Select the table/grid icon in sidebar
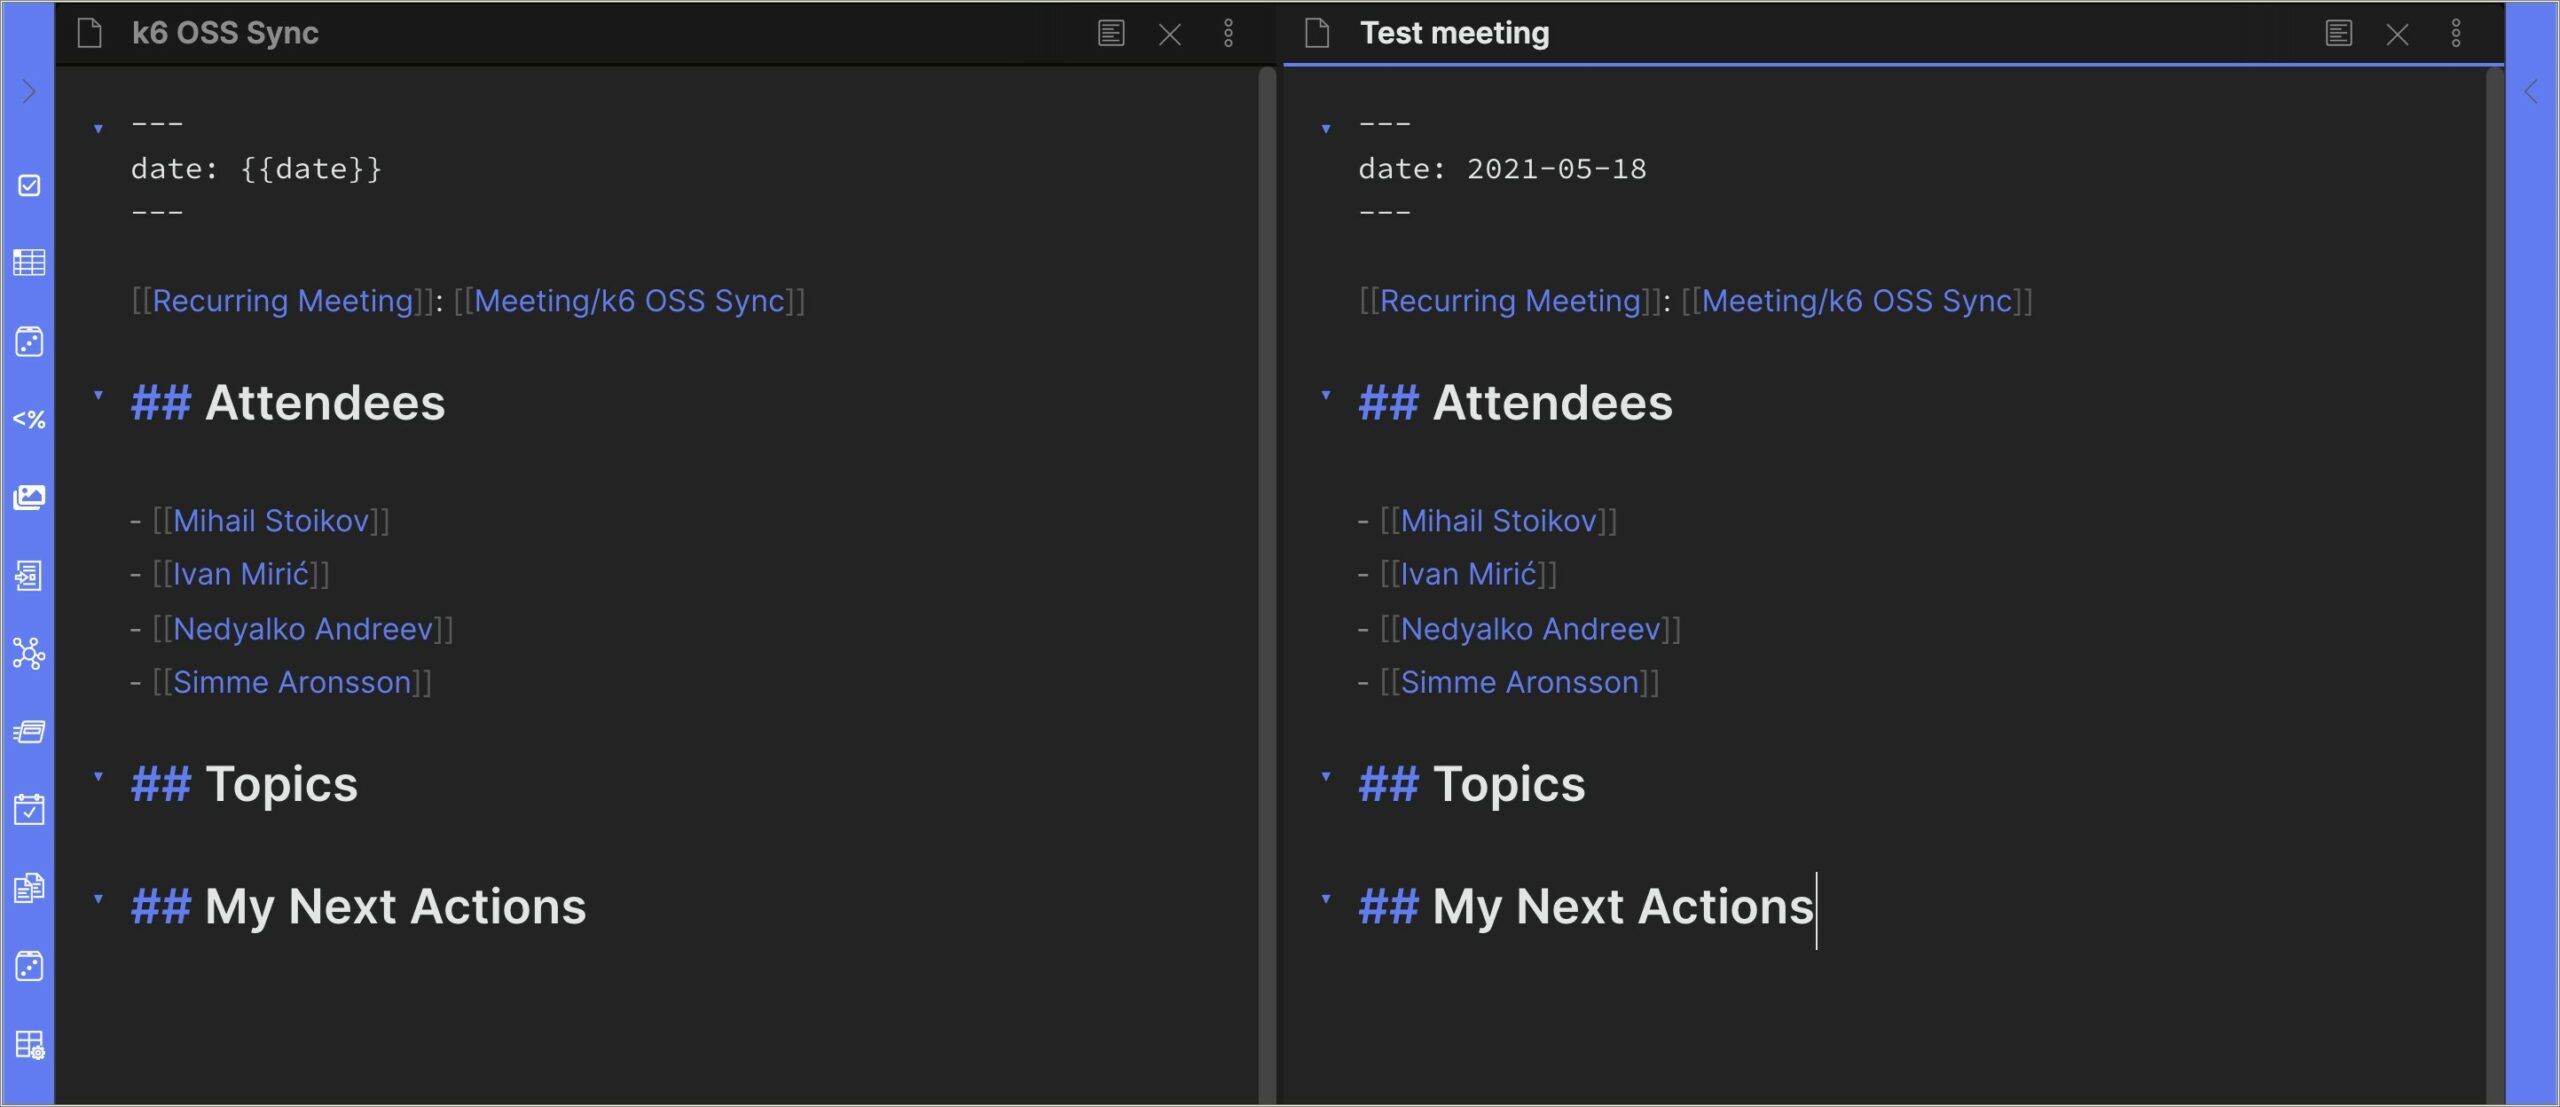 [28, 263]
